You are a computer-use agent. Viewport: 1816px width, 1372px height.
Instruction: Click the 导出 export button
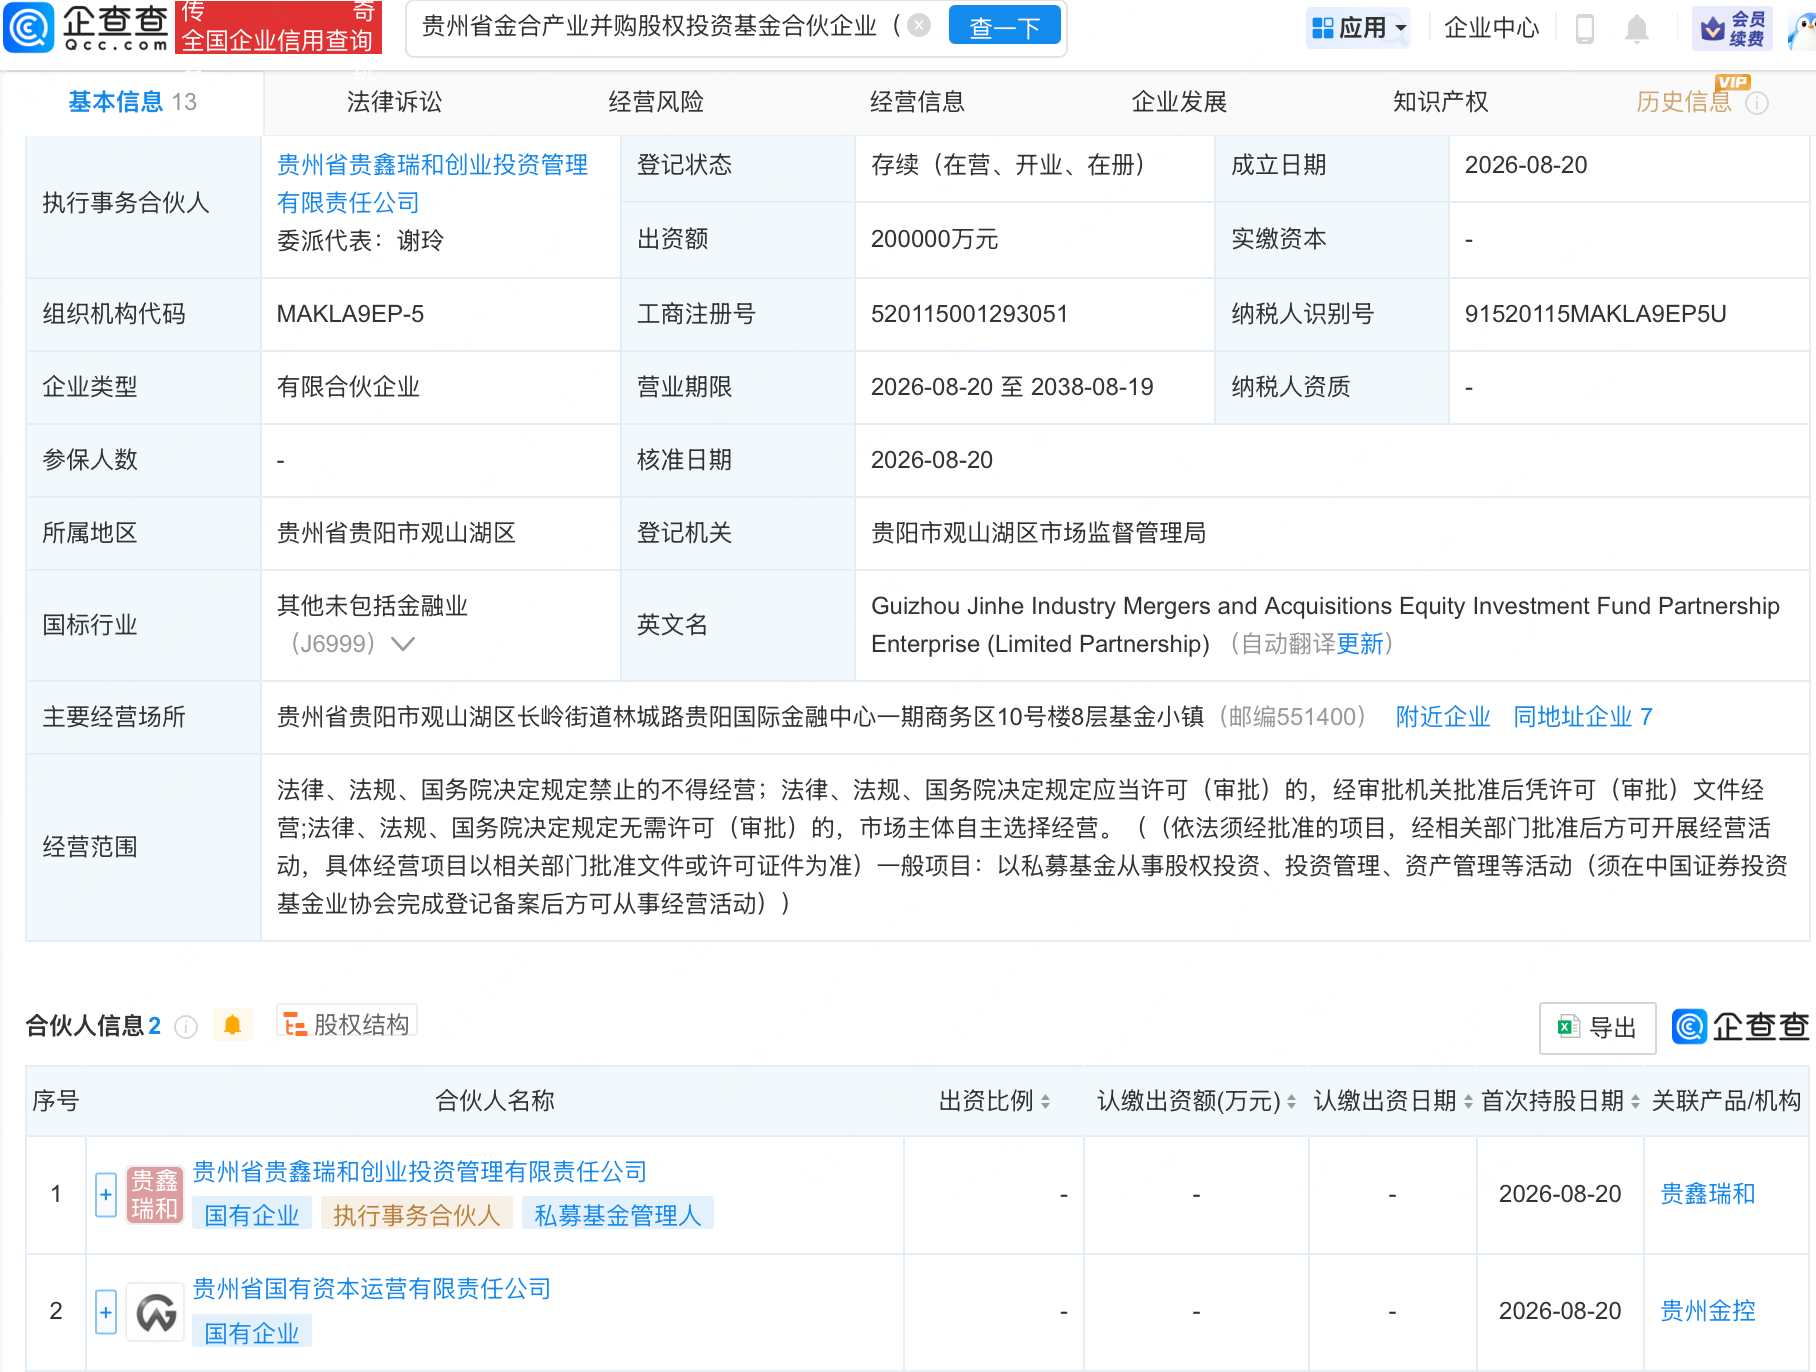click(x=1597, y=1028)
